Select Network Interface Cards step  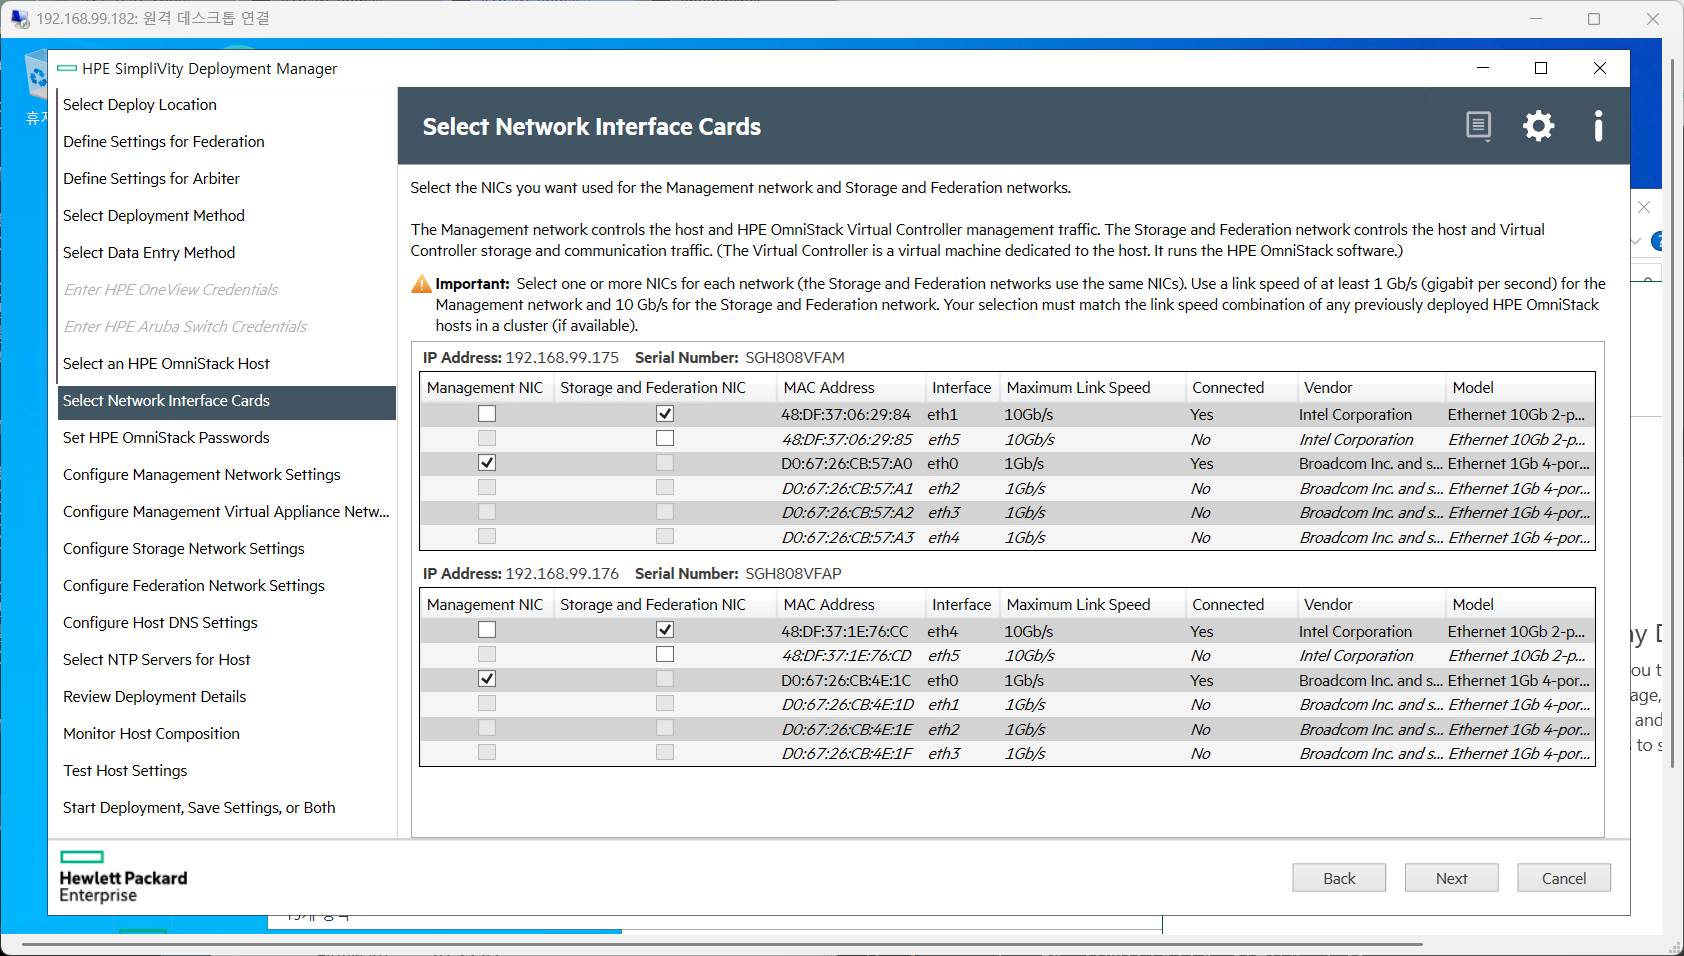pos(227,401)
